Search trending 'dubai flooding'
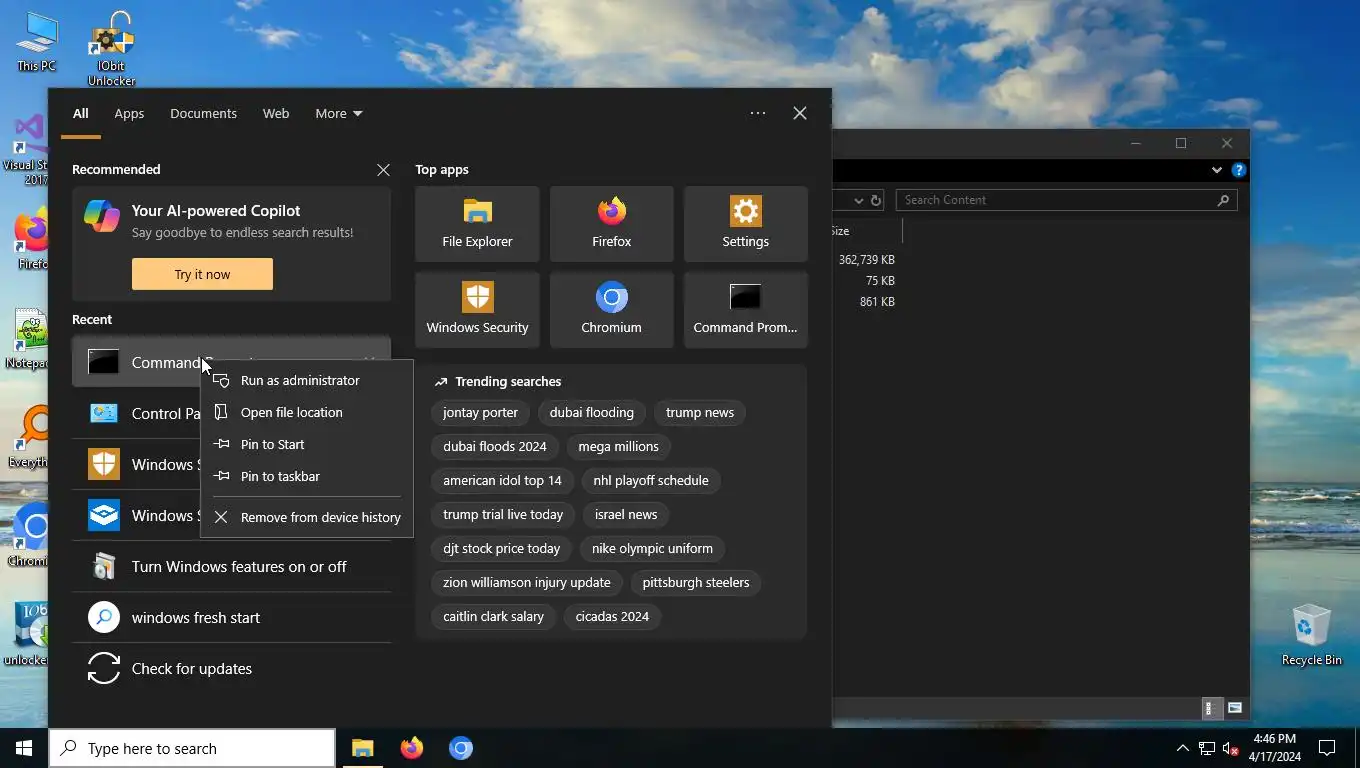Viewport: 1360px width, 768px height. 591,412
